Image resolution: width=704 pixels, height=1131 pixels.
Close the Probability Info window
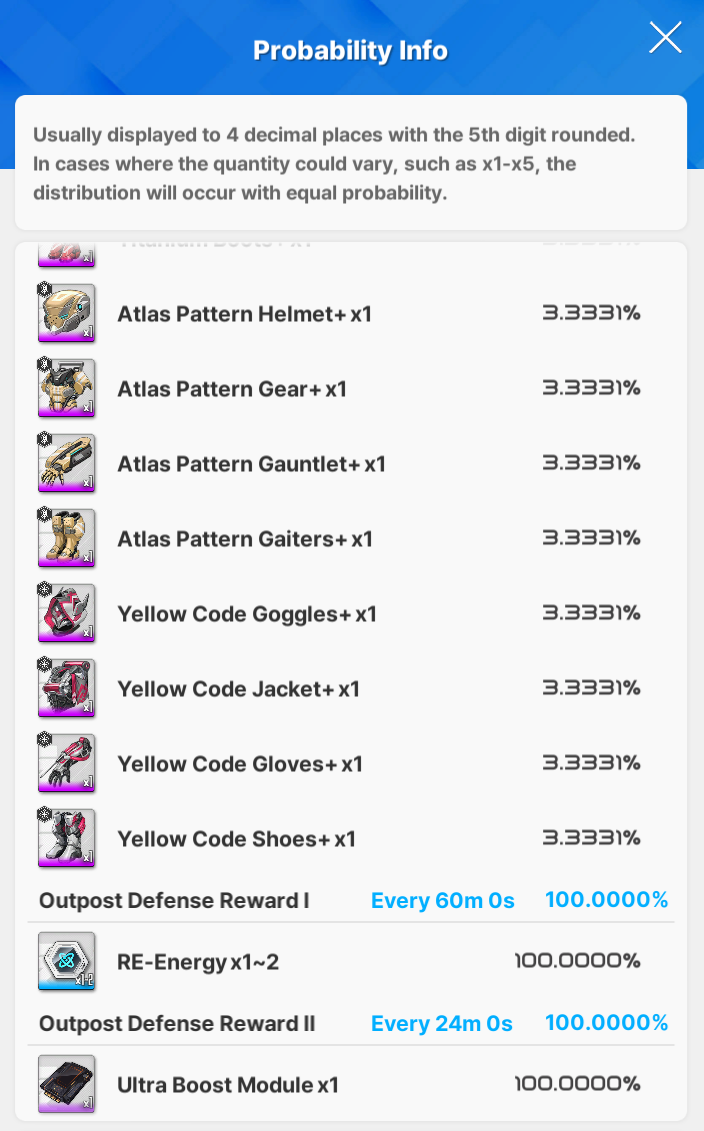pyautogui.click(x=665, y=38)
